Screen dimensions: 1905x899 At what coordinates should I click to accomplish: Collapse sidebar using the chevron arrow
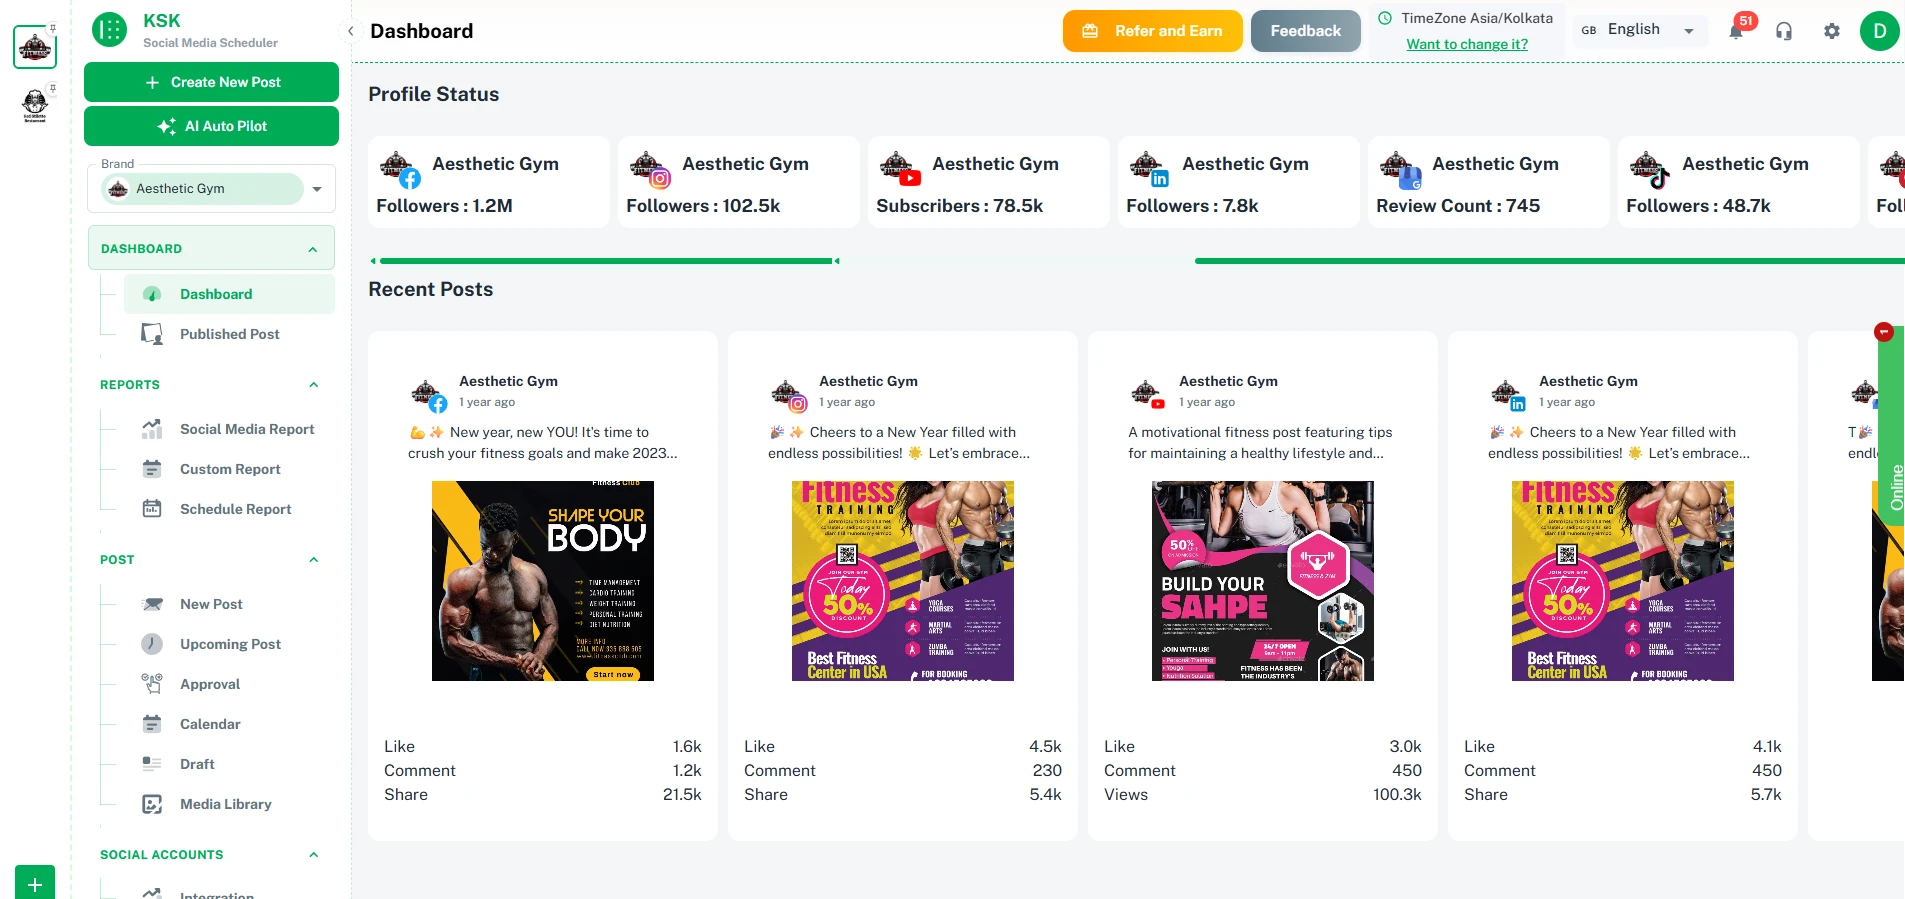tap(351, 31)
